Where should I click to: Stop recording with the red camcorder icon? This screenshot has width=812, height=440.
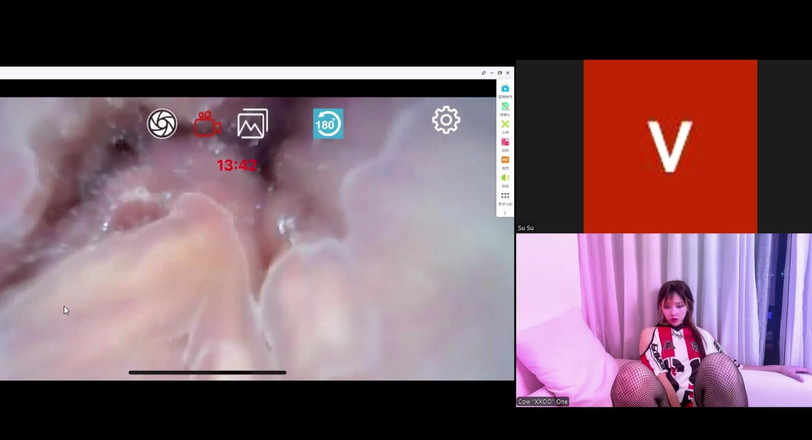207,124
